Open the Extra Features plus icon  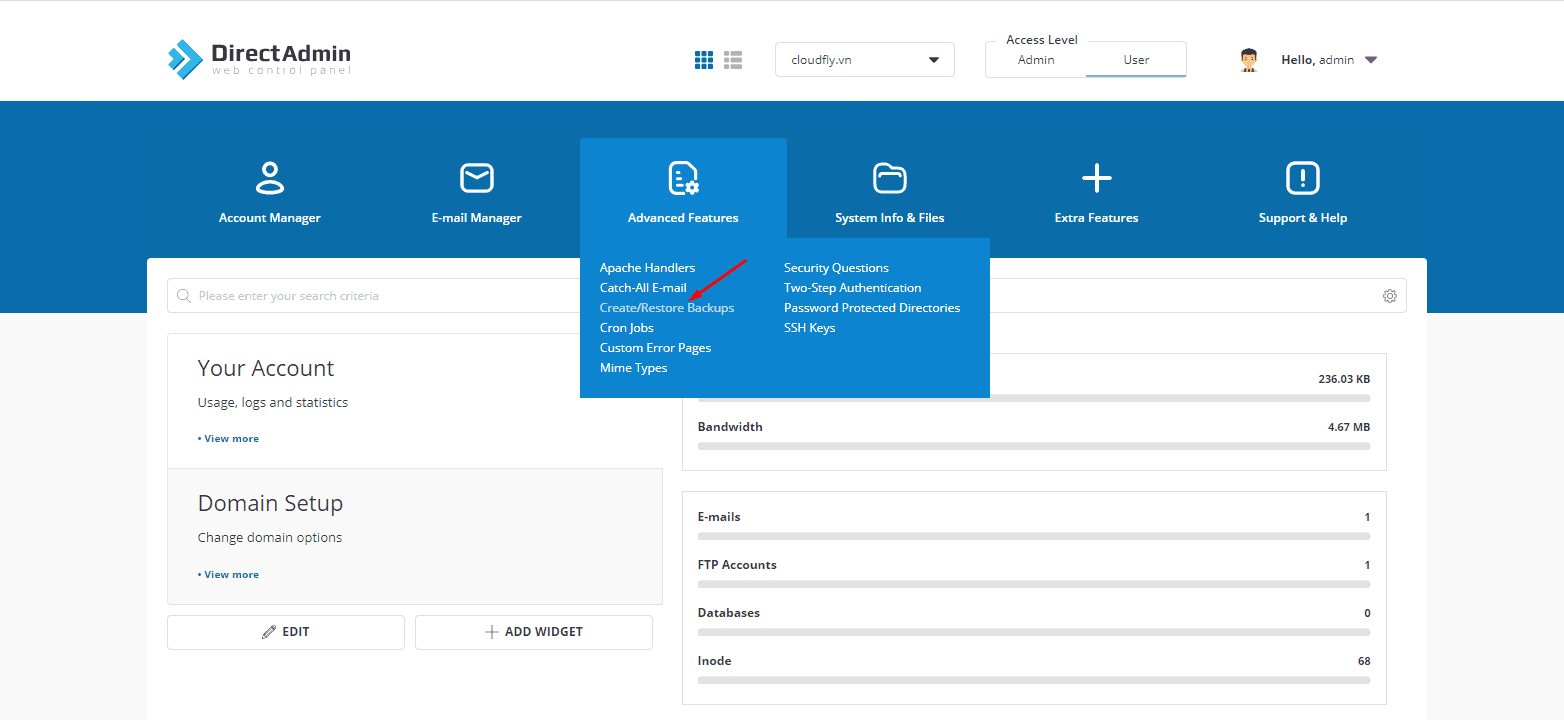tap(1097, 179)
